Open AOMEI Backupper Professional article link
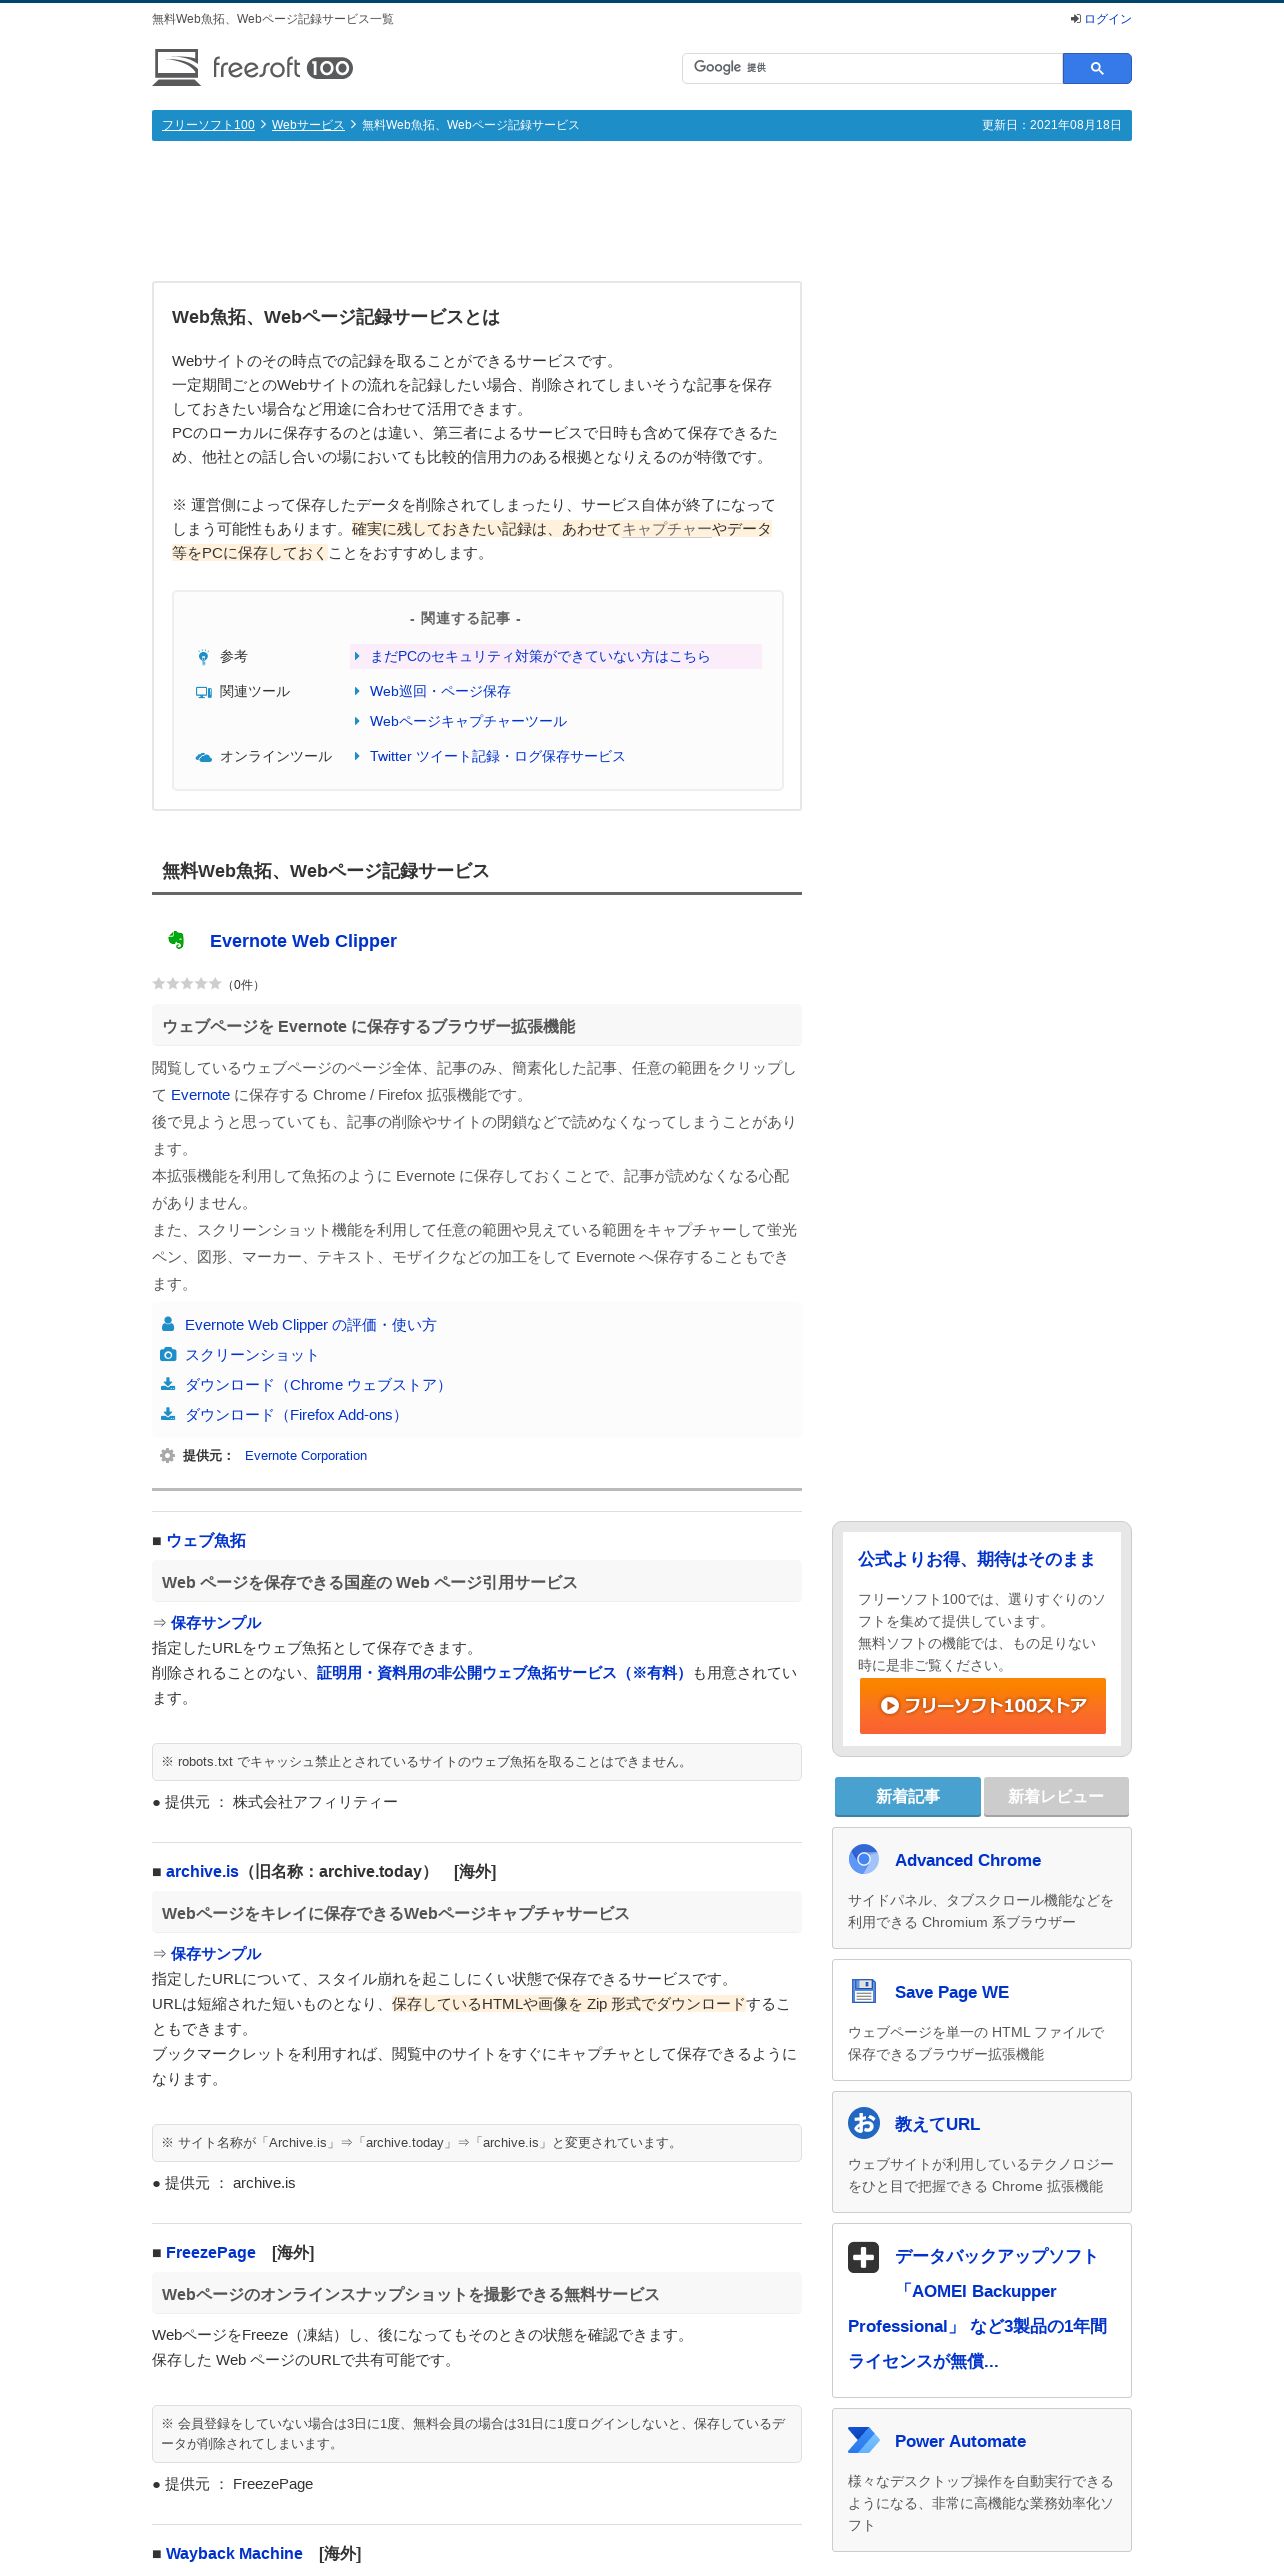Screen dimensions: 1284x2568 [977, 2309]
